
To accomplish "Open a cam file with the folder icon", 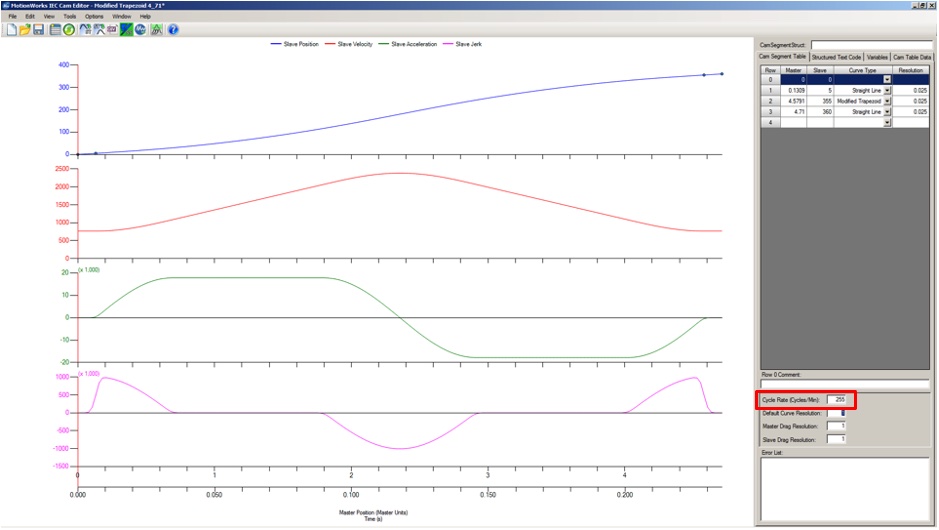I will tap(25, 29).
